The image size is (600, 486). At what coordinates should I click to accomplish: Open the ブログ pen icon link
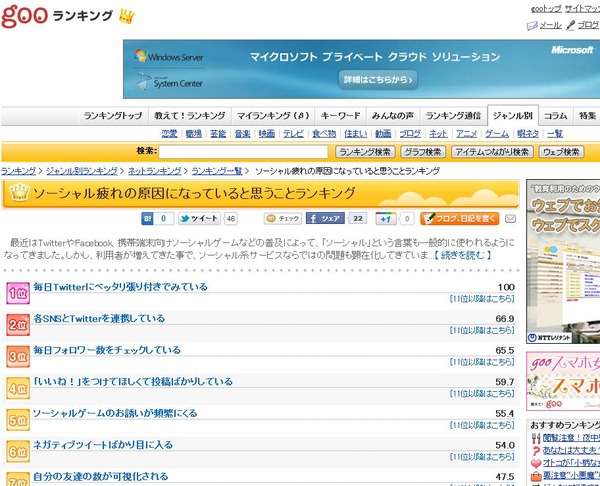[x=582, y=25]
